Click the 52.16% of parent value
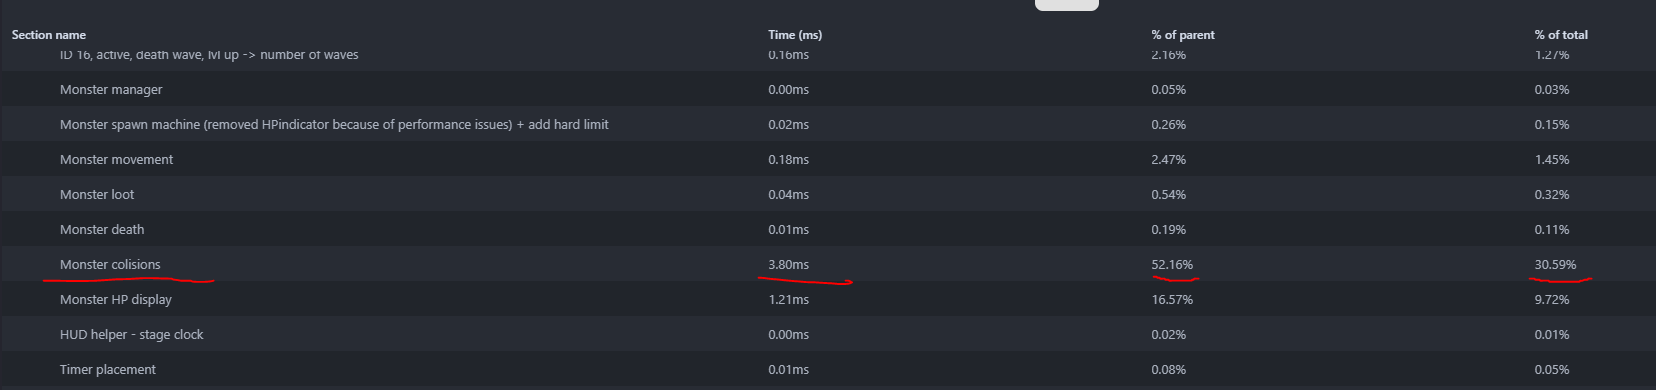1656x390 pixels. coord(1172,265)
